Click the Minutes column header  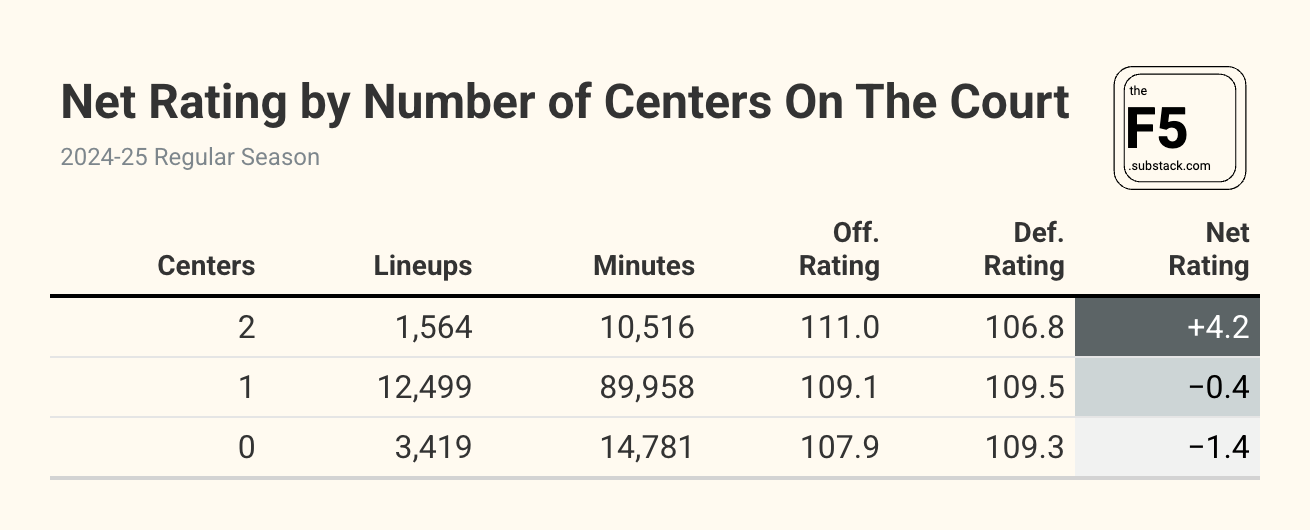pos(644,266)
